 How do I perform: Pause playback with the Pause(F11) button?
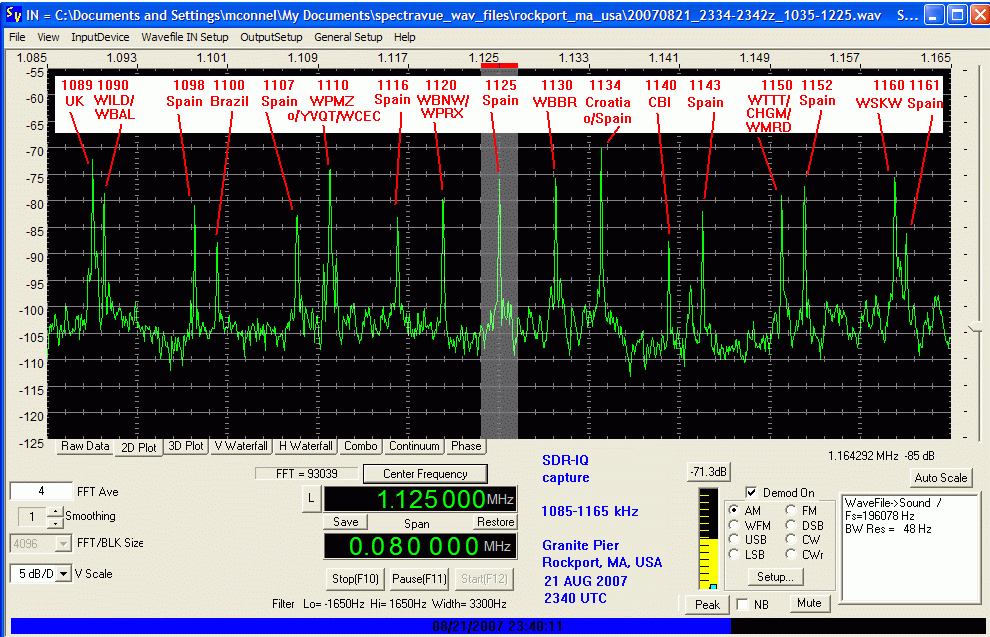(419, 579)
